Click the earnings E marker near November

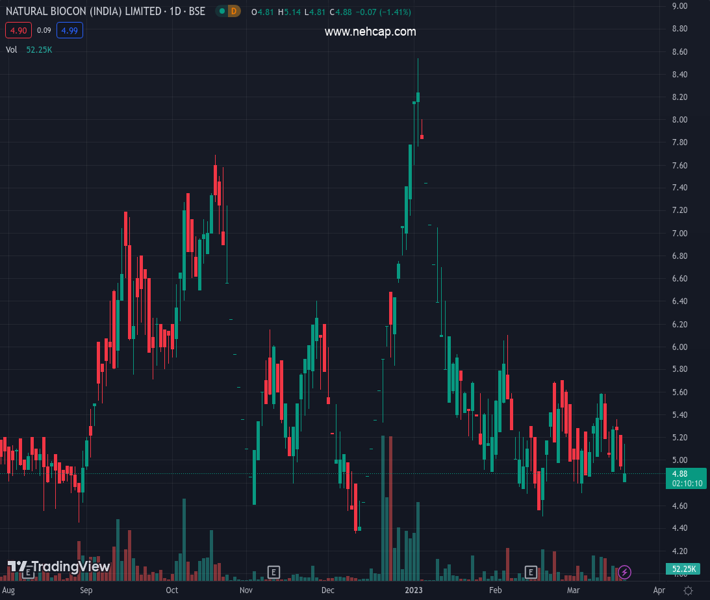(274, 572)
